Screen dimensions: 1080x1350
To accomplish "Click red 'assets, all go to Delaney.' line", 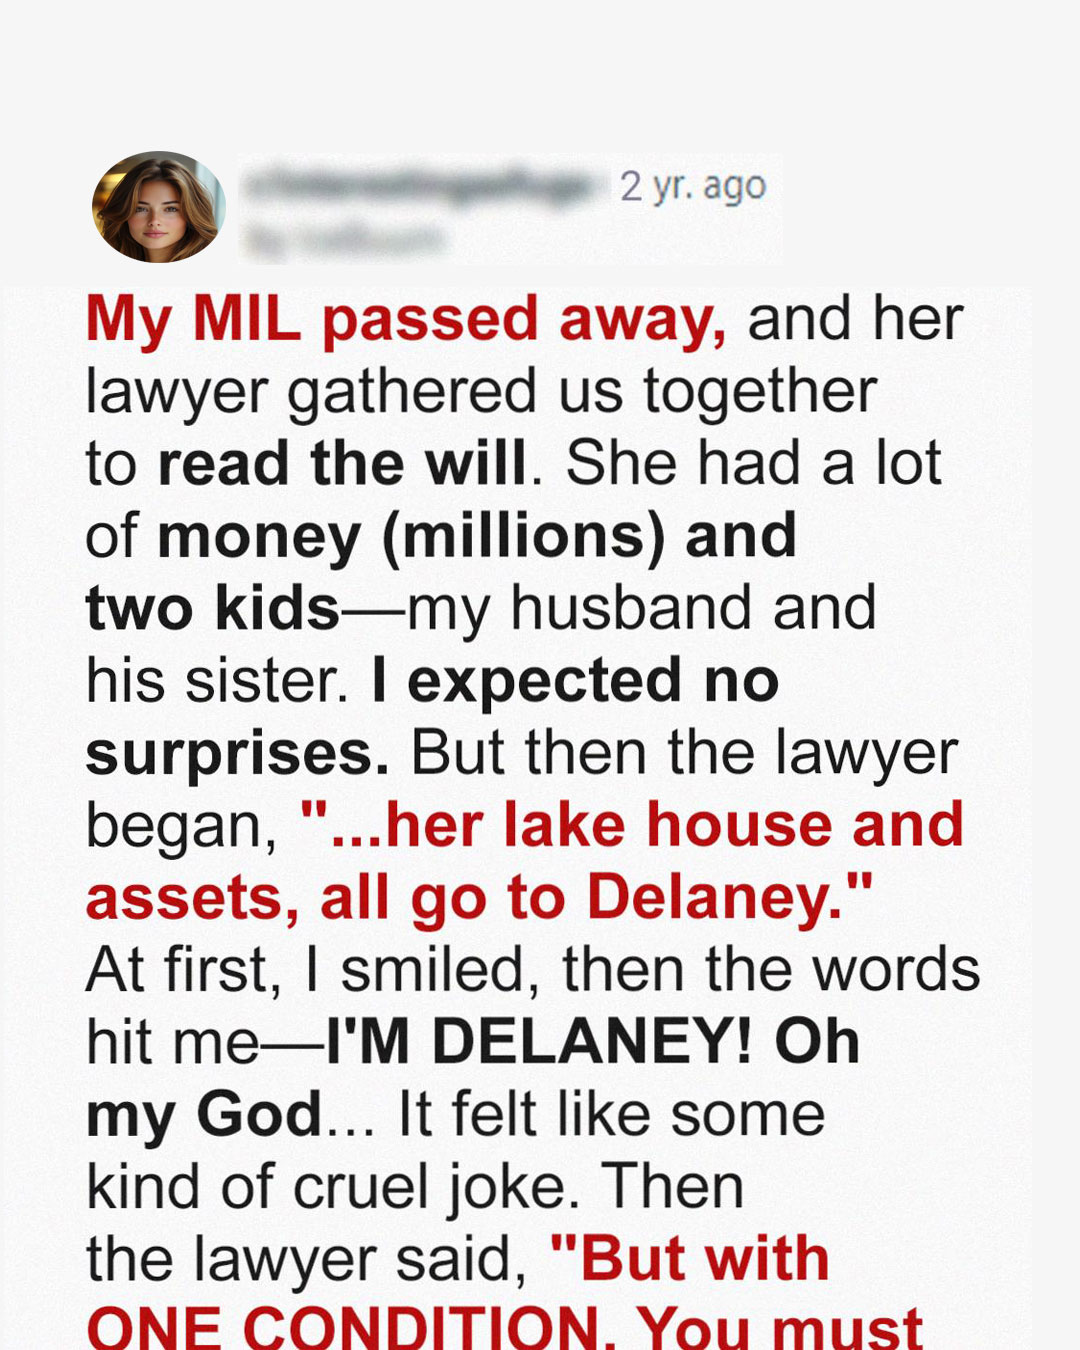I will coord(479,898).
